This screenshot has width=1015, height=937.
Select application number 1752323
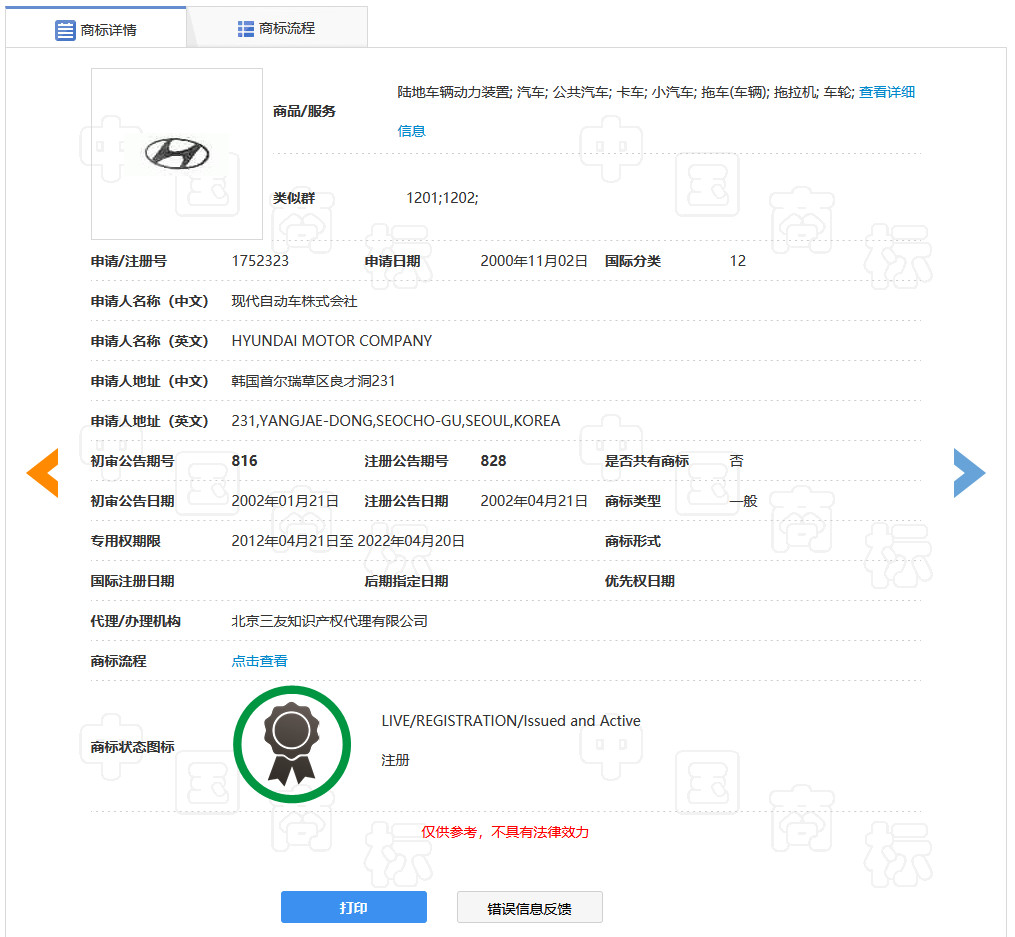coord(260,261)
